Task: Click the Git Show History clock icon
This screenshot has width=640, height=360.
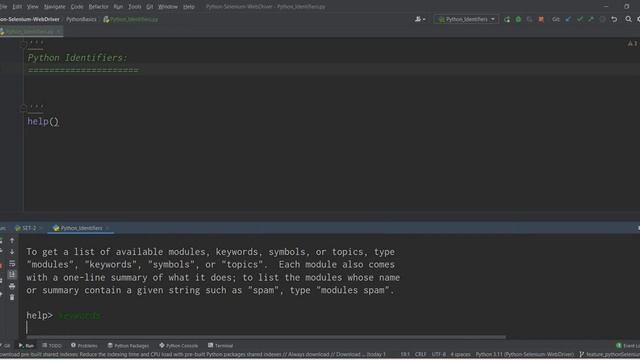Action: (x=602, y=19)
